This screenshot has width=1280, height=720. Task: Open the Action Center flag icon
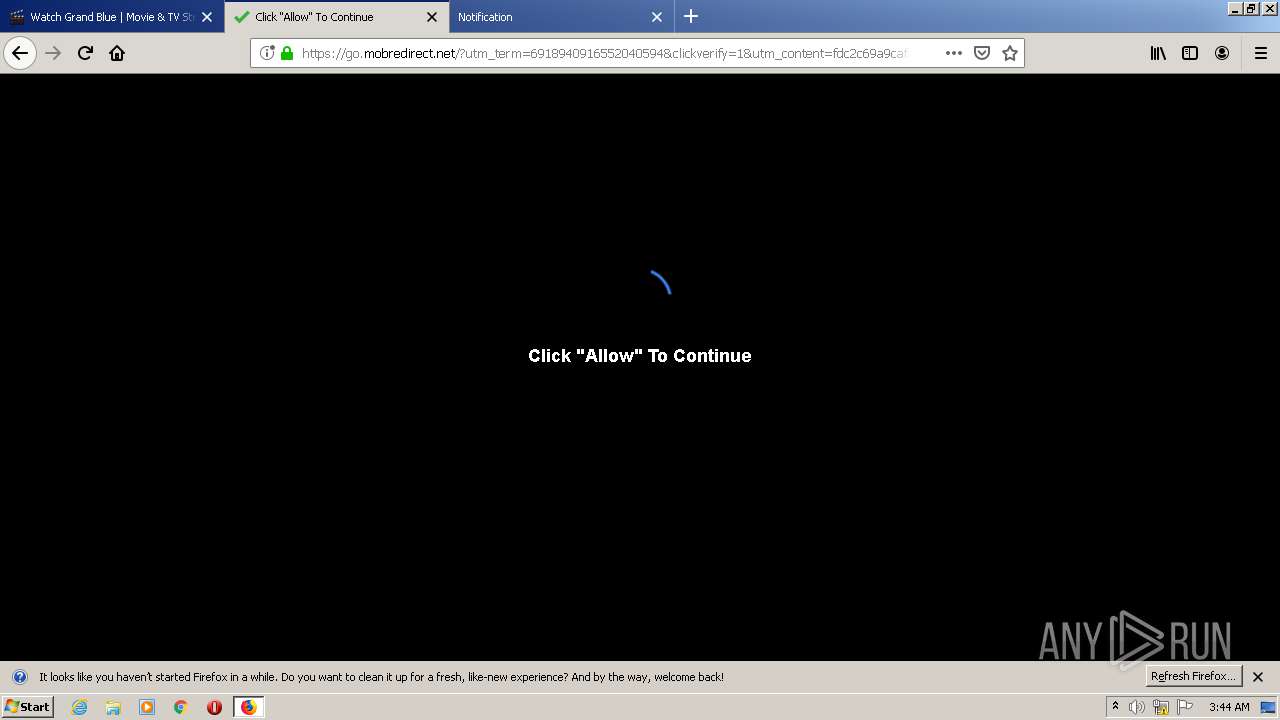tap(1185, 707)
